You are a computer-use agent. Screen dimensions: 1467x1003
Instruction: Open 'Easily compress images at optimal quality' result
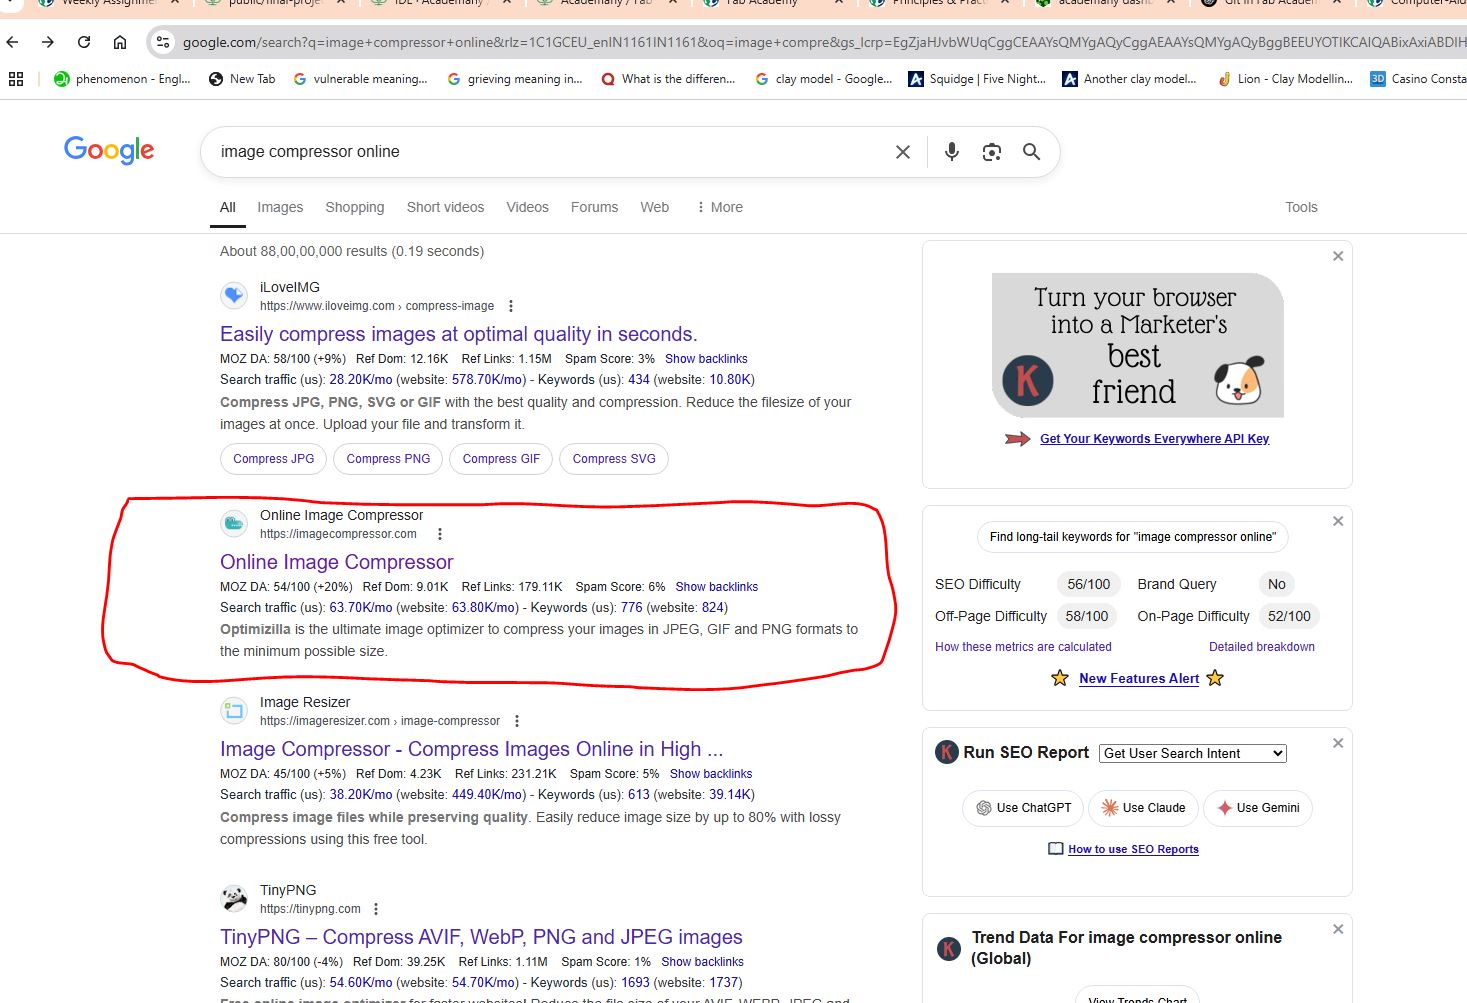pyautogui.click(x=459, y=334)
